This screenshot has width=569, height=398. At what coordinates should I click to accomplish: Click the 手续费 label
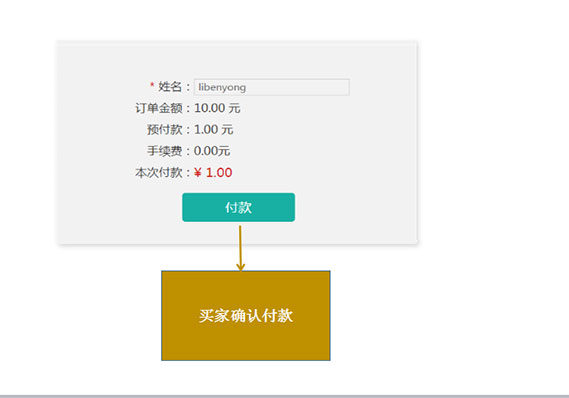coord(164,151)
